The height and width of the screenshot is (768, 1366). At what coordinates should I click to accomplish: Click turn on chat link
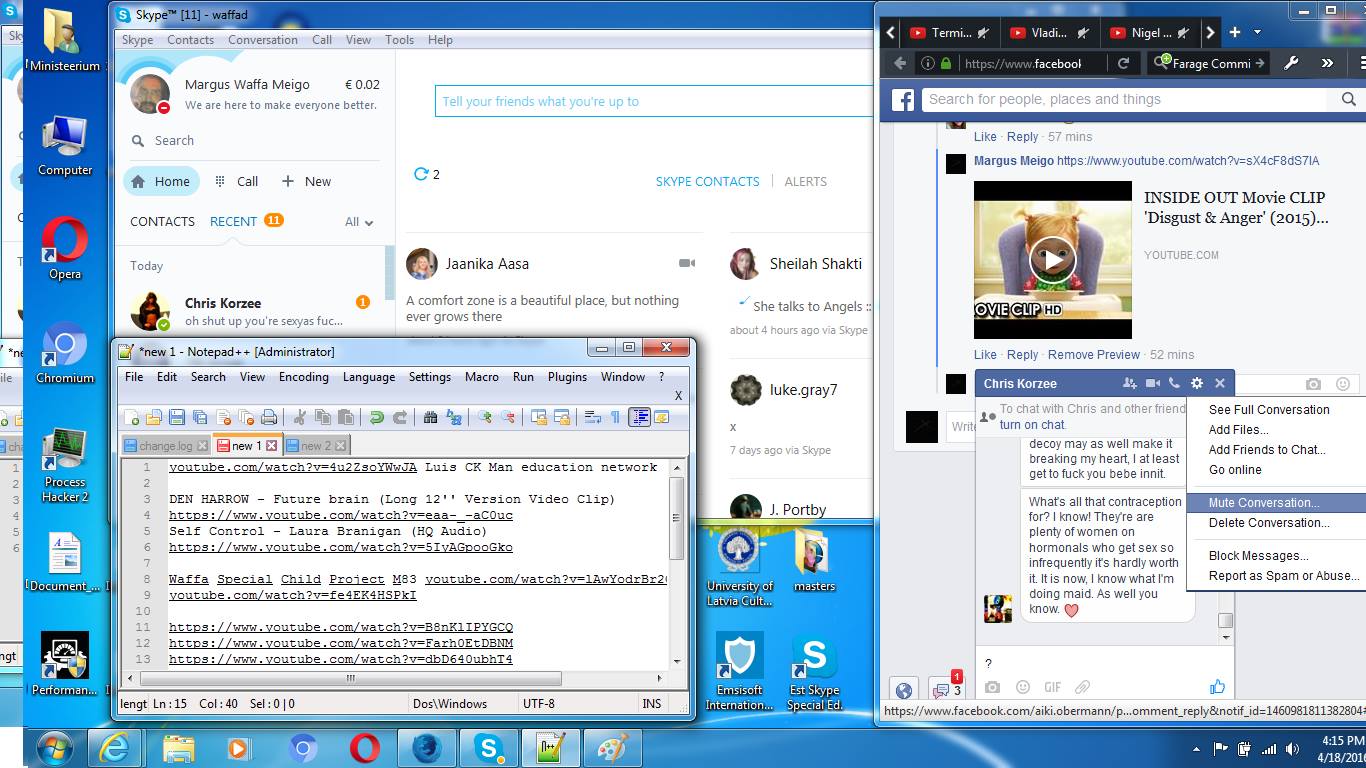tap(1032, 425)
